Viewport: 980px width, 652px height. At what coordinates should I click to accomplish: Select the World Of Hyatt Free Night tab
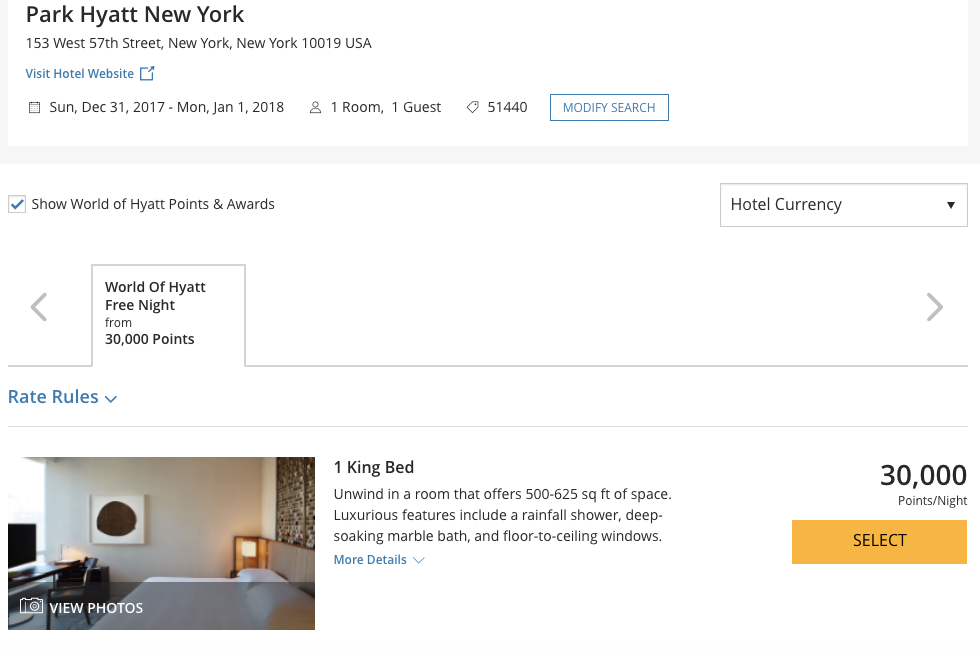[168, 314]
